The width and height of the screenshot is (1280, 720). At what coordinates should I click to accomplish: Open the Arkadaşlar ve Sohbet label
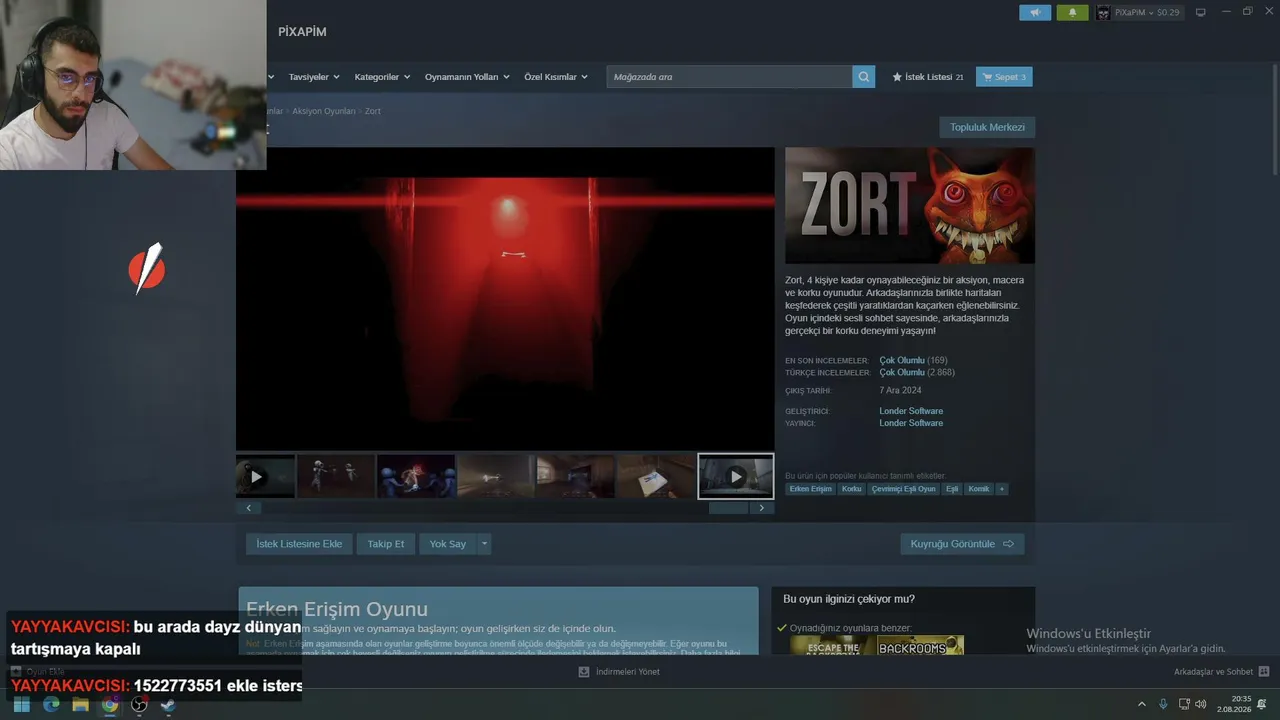1213,672
